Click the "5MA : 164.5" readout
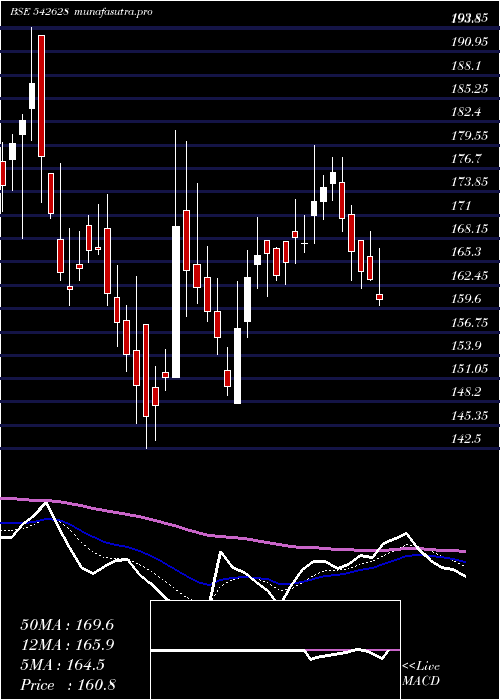This screenshot has height=700, width=500. pyautogui.click(x=63, y=665)
